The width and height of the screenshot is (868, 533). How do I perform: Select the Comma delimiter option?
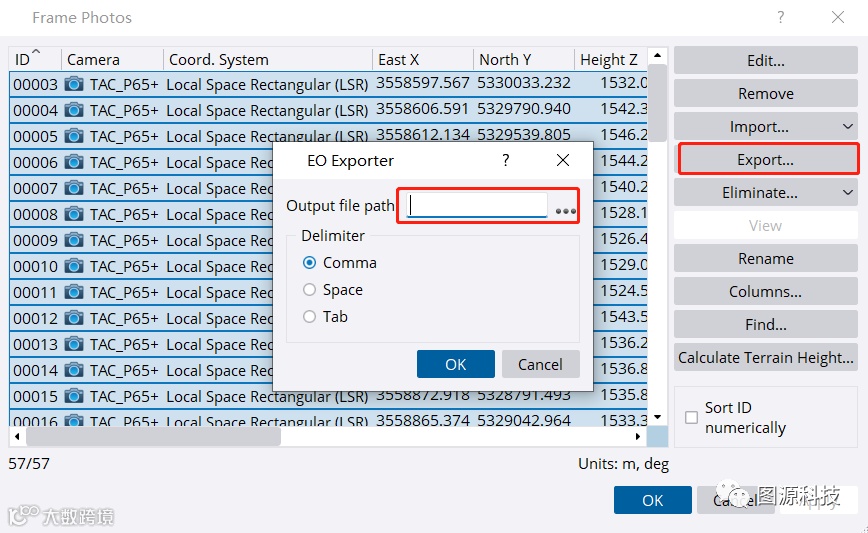coord(309,263)
